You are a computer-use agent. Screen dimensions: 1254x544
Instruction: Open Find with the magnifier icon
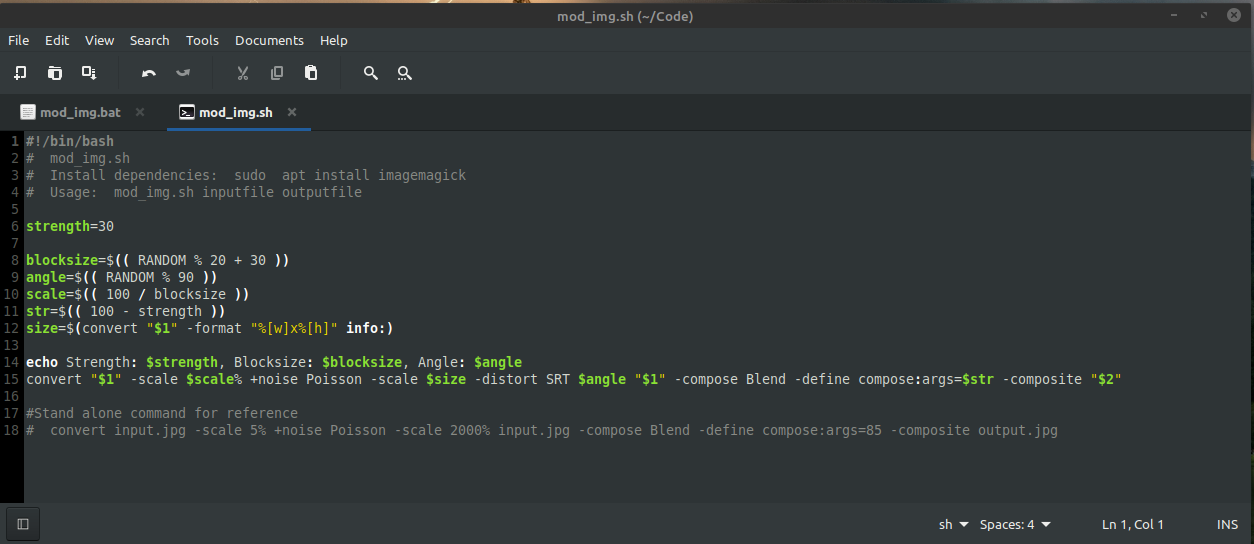click(370, 73)
